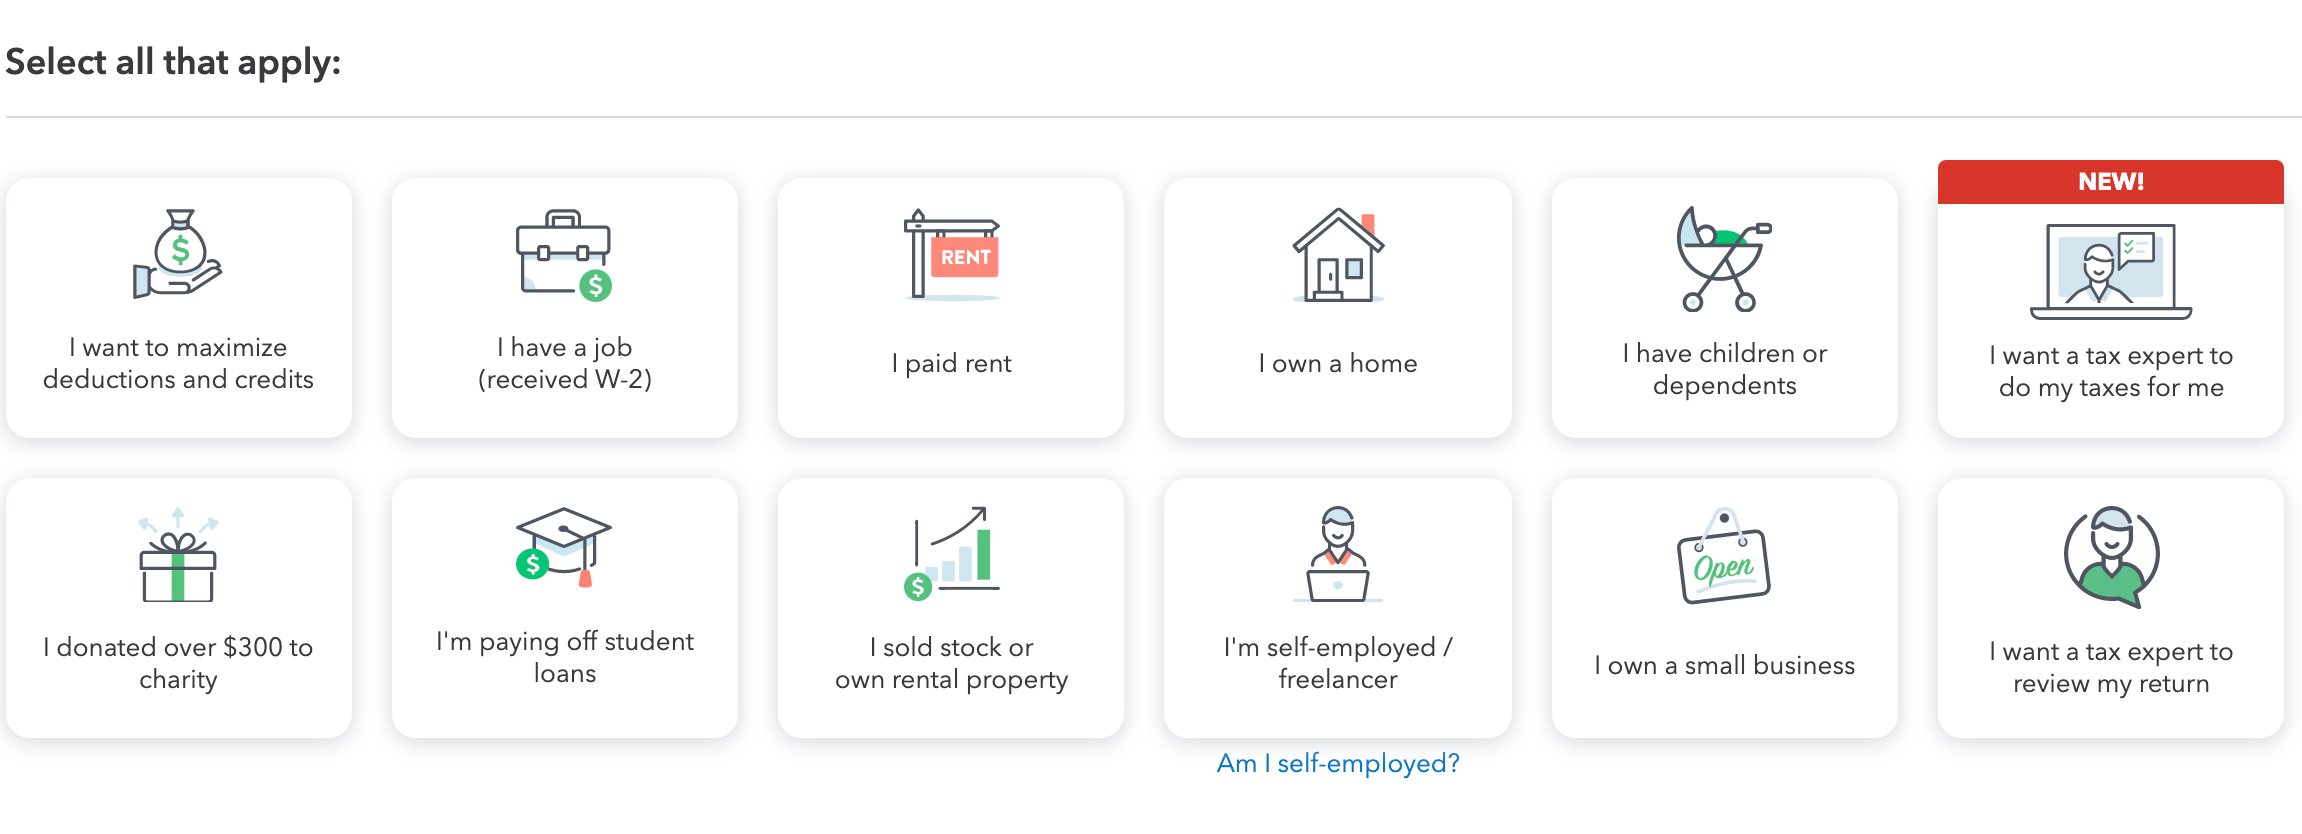The width and height of the screenshot is (2302, 834).
Task: Click the laptop tax expert icon
Action: coord(2111,271)
